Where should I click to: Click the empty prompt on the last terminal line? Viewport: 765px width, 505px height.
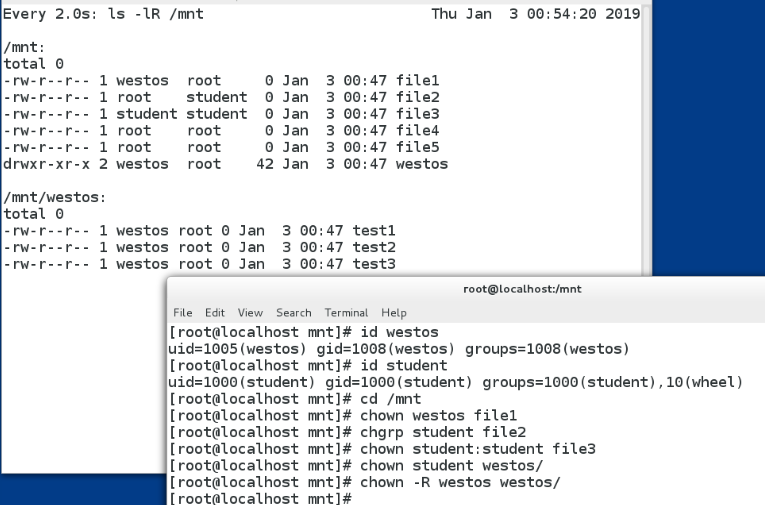point(260,499)
